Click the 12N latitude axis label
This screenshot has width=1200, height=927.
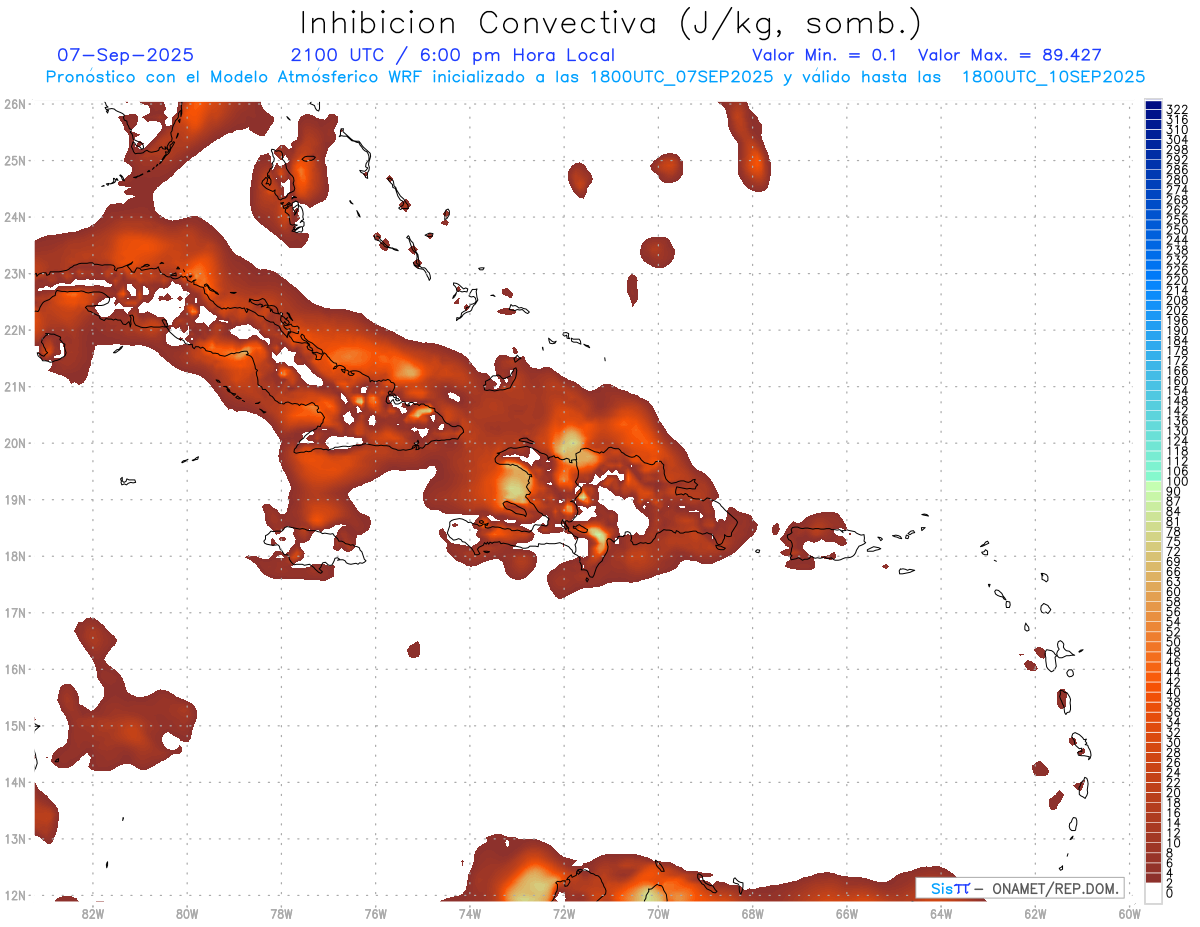coord(14,895)
